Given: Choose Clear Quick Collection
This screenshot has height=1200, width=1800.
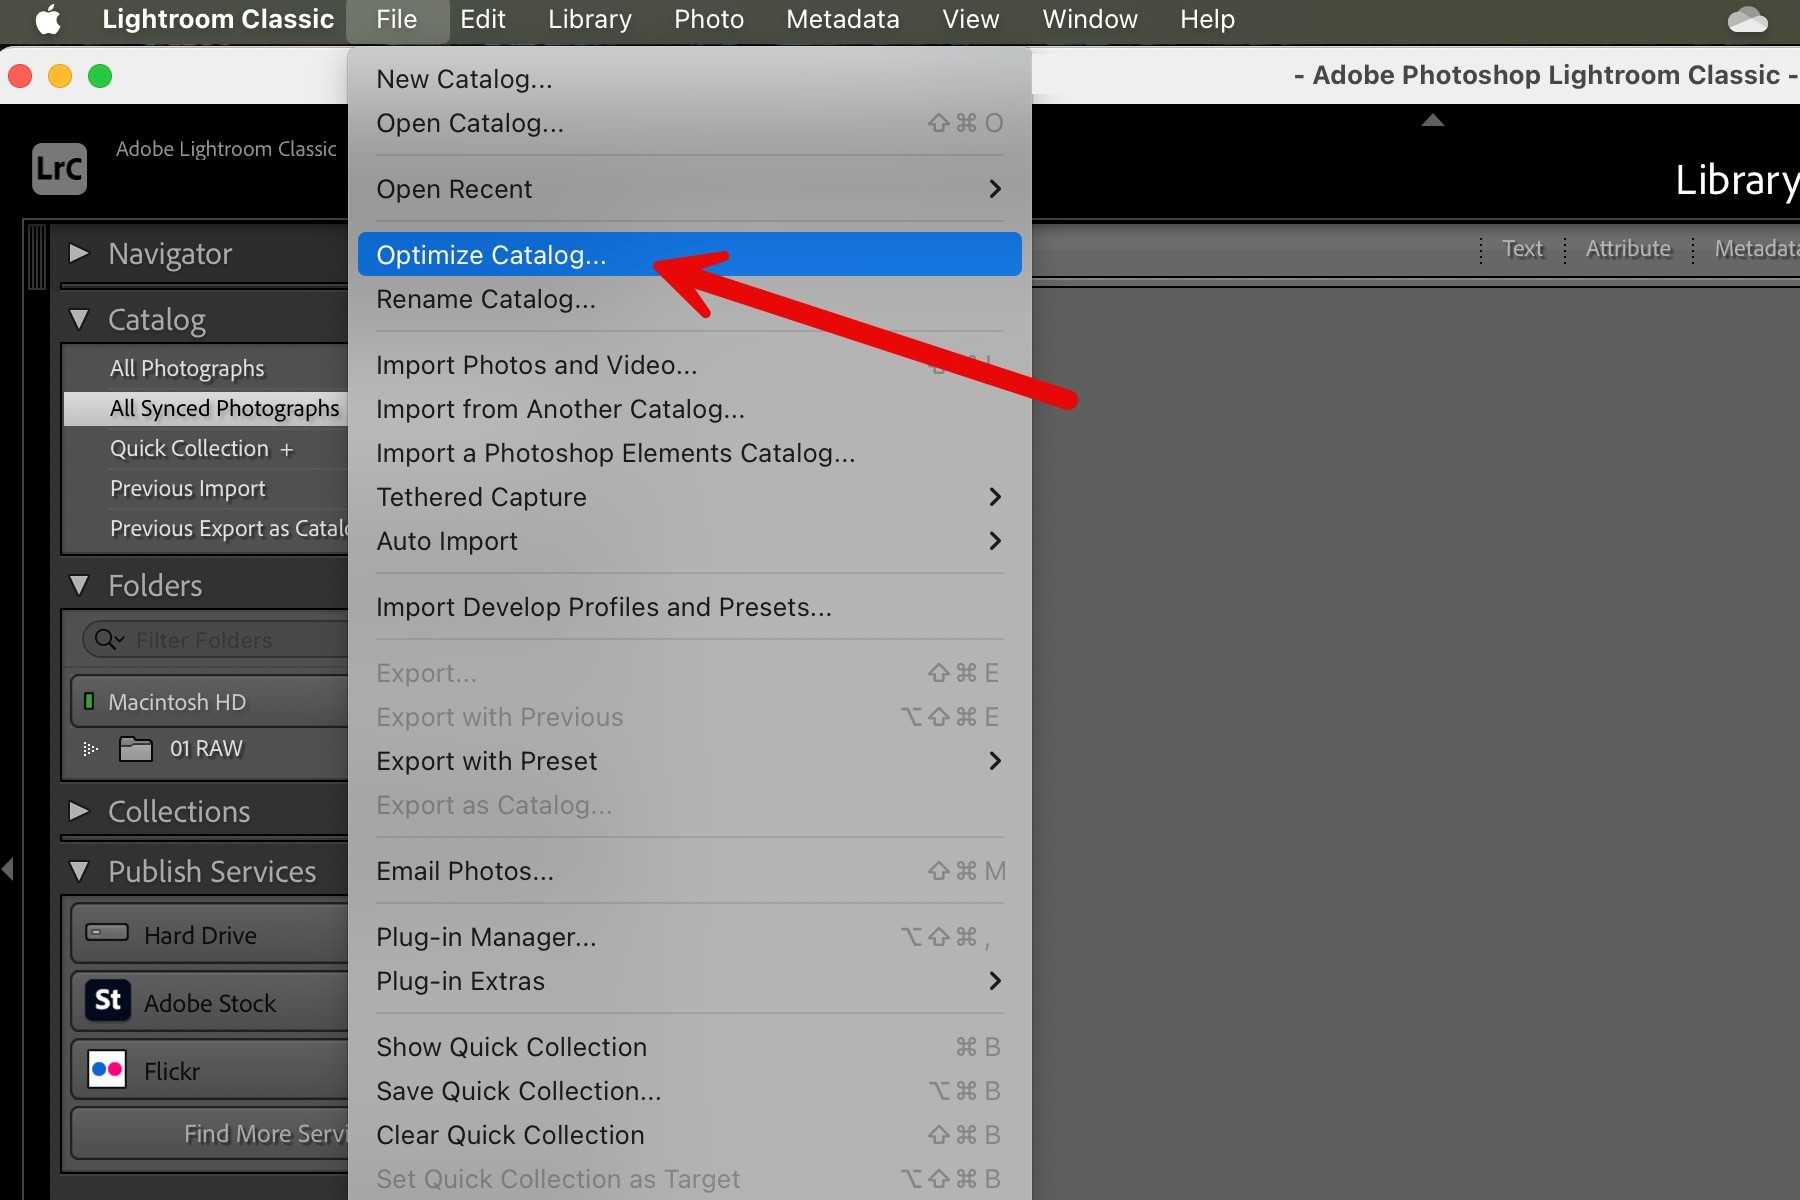Looking at the screenshot, I should [689, 1135].
